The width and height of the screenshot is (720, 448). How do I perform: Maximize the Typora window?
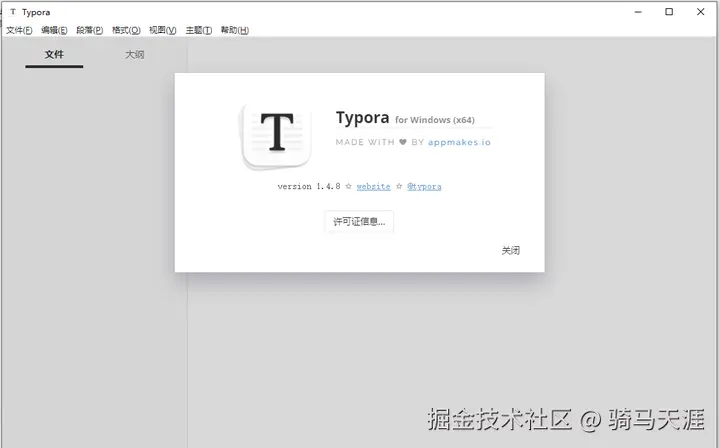(x=669, y=12)
